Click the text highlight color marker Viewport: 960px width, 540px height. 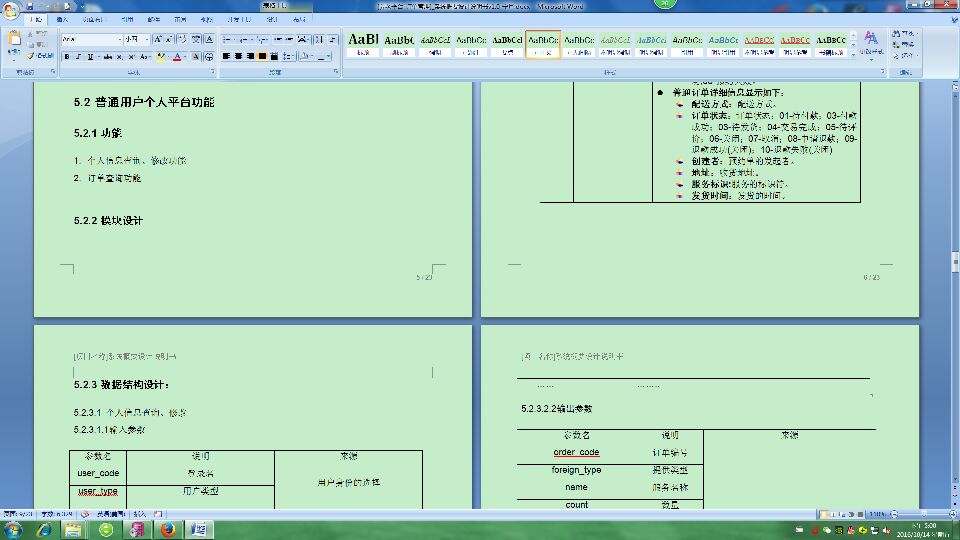pyautogui.click(x=158, y=57)
